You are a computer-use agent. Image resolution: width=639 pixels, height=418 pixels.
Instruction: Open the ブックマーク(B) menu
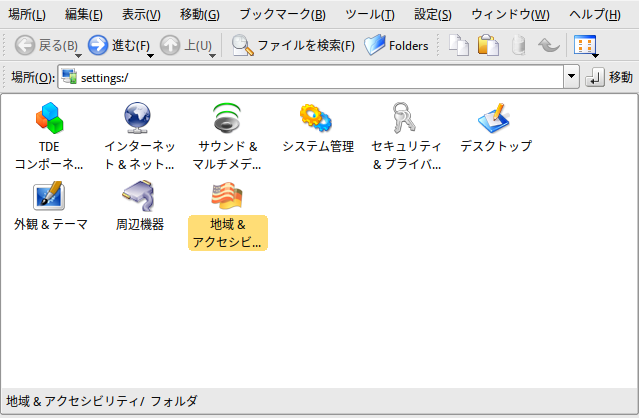pos(282,15)
